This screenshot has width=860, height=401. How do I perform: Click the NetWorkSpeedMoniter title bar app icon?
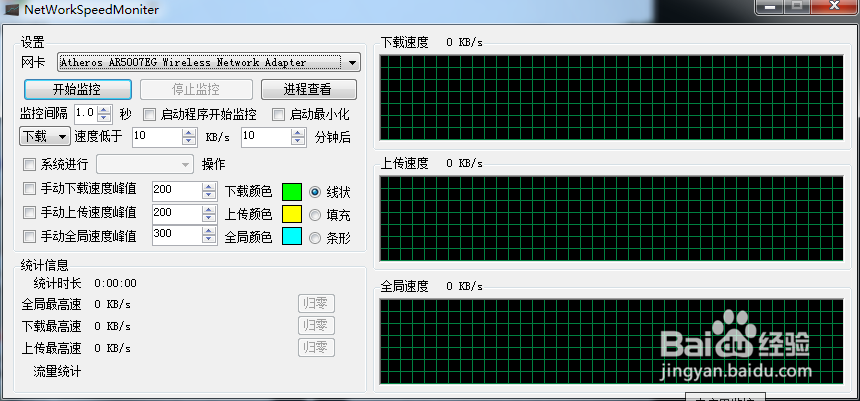tap(10, 8)
